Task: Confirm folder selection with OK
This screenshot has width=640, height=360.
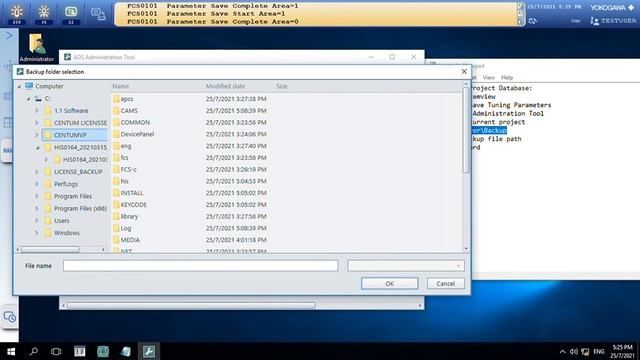Action: [x=389, y=283]
